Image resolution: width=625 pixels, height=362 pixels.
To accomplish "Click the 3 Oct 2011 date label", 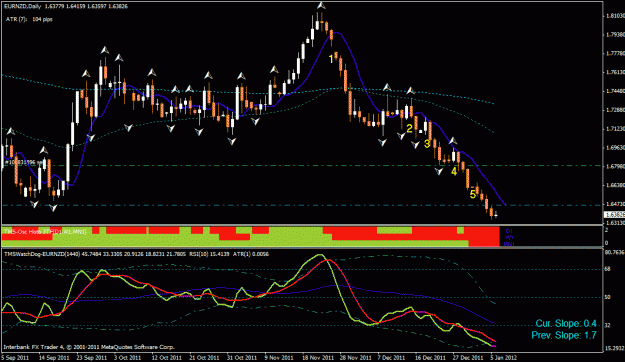I will 128,358.
